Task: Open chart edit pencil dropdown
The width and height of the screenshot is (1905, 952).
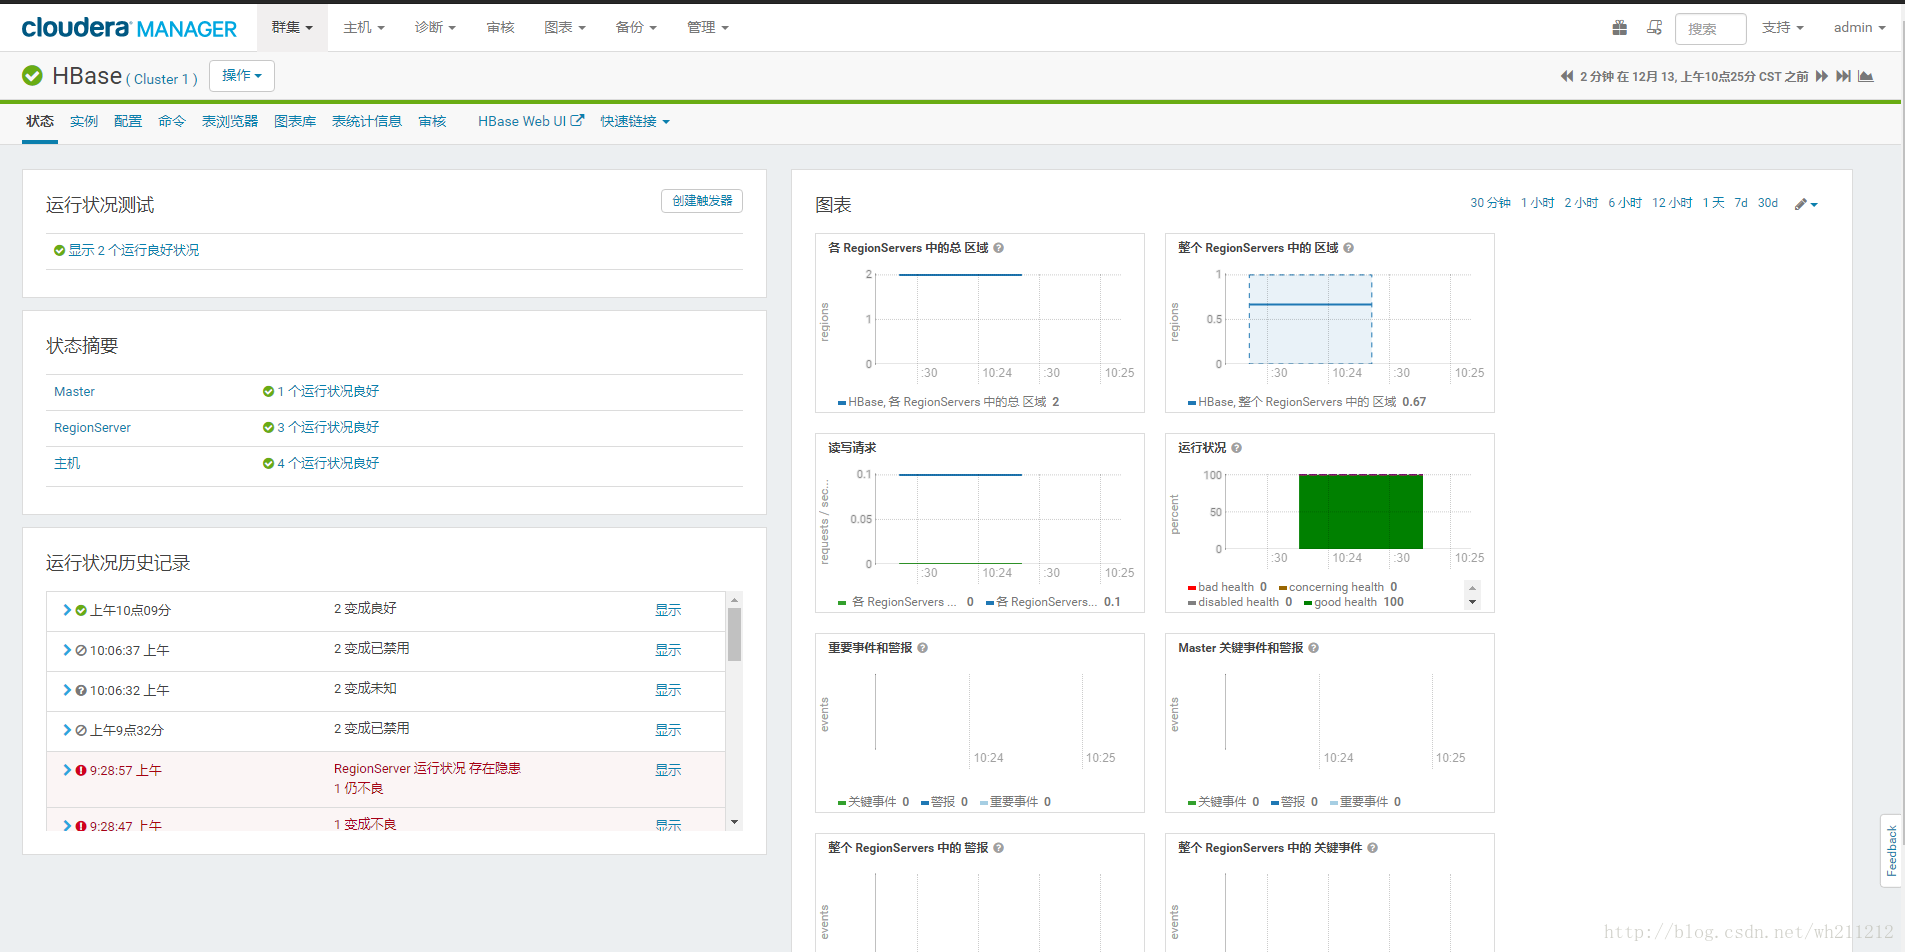Action: coord(1806,204)
